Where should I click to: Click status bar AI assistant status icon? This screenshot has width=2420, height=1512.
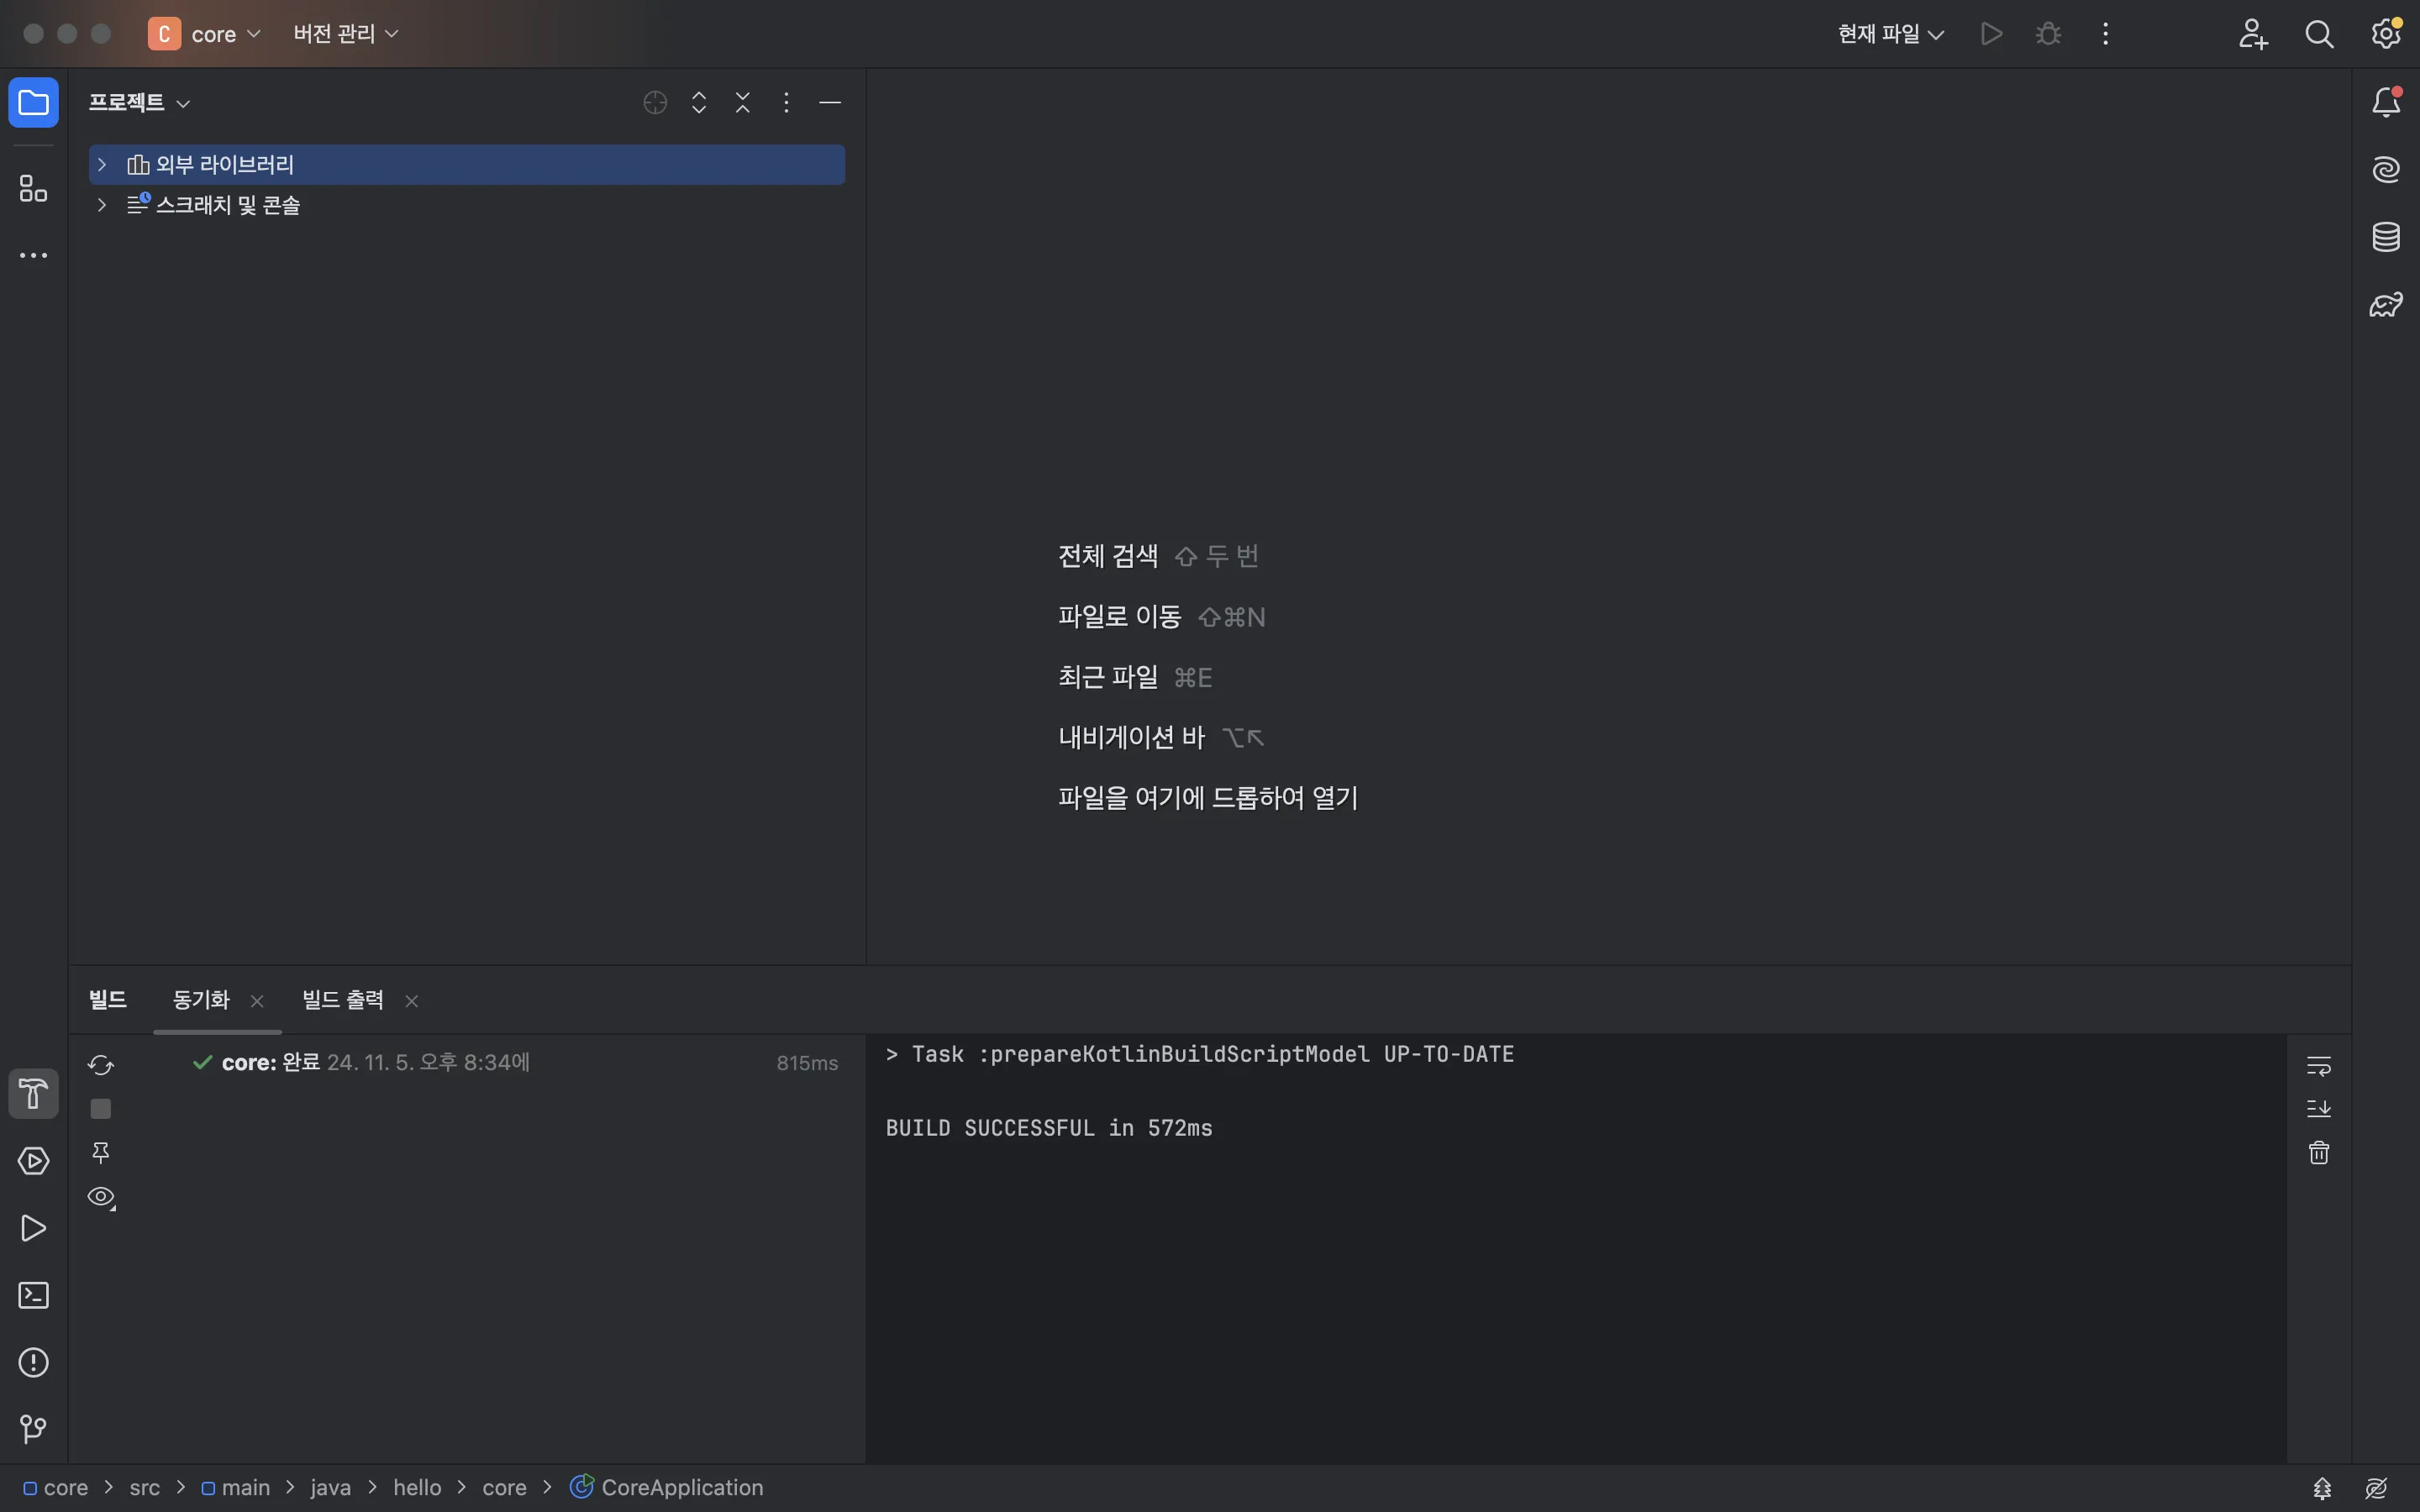[2376, 1488]
